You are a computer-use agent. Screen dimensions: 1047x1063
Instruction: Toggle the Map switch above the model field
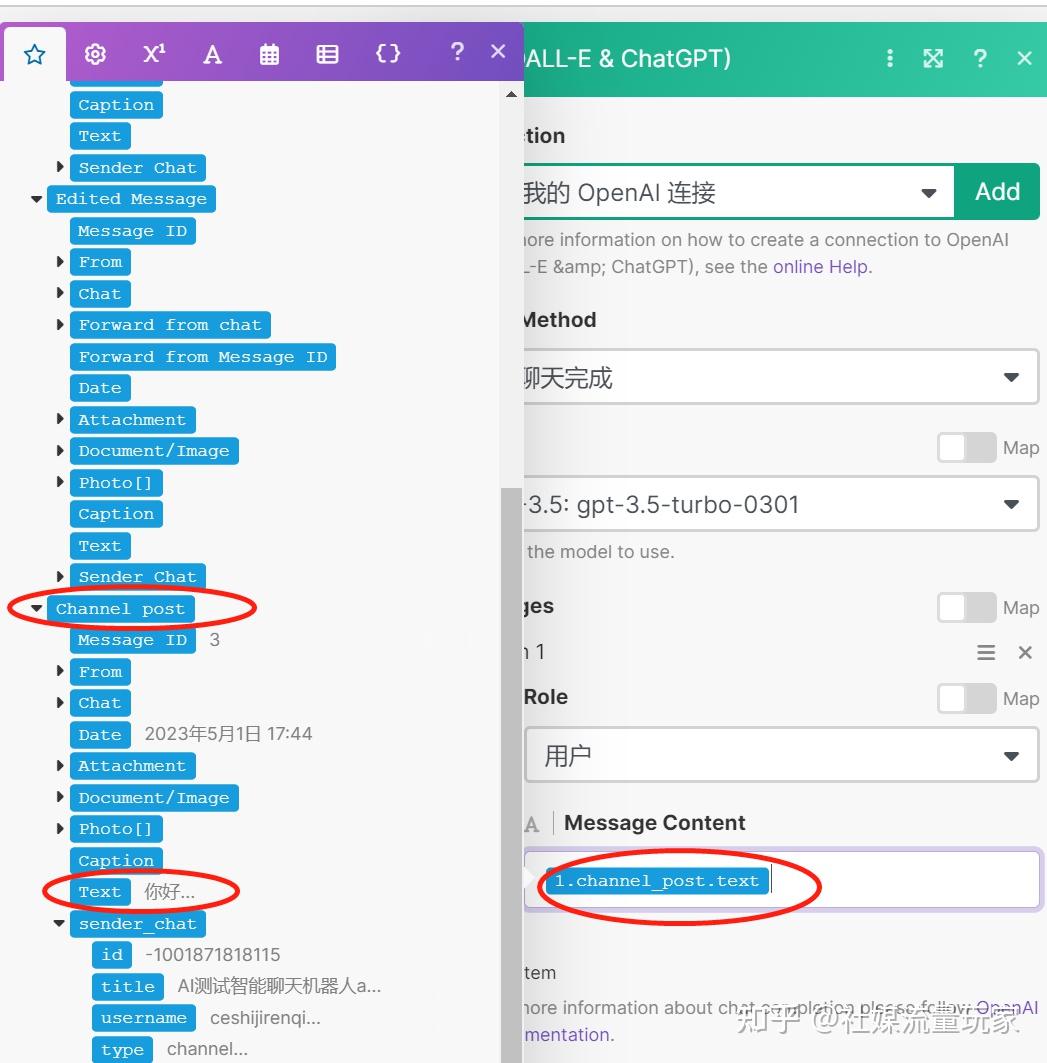966,447
